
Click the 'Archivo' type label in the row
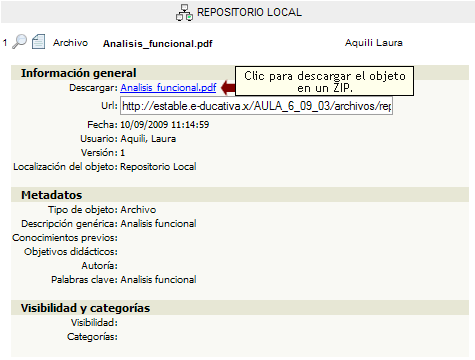(x=70, y=43)
